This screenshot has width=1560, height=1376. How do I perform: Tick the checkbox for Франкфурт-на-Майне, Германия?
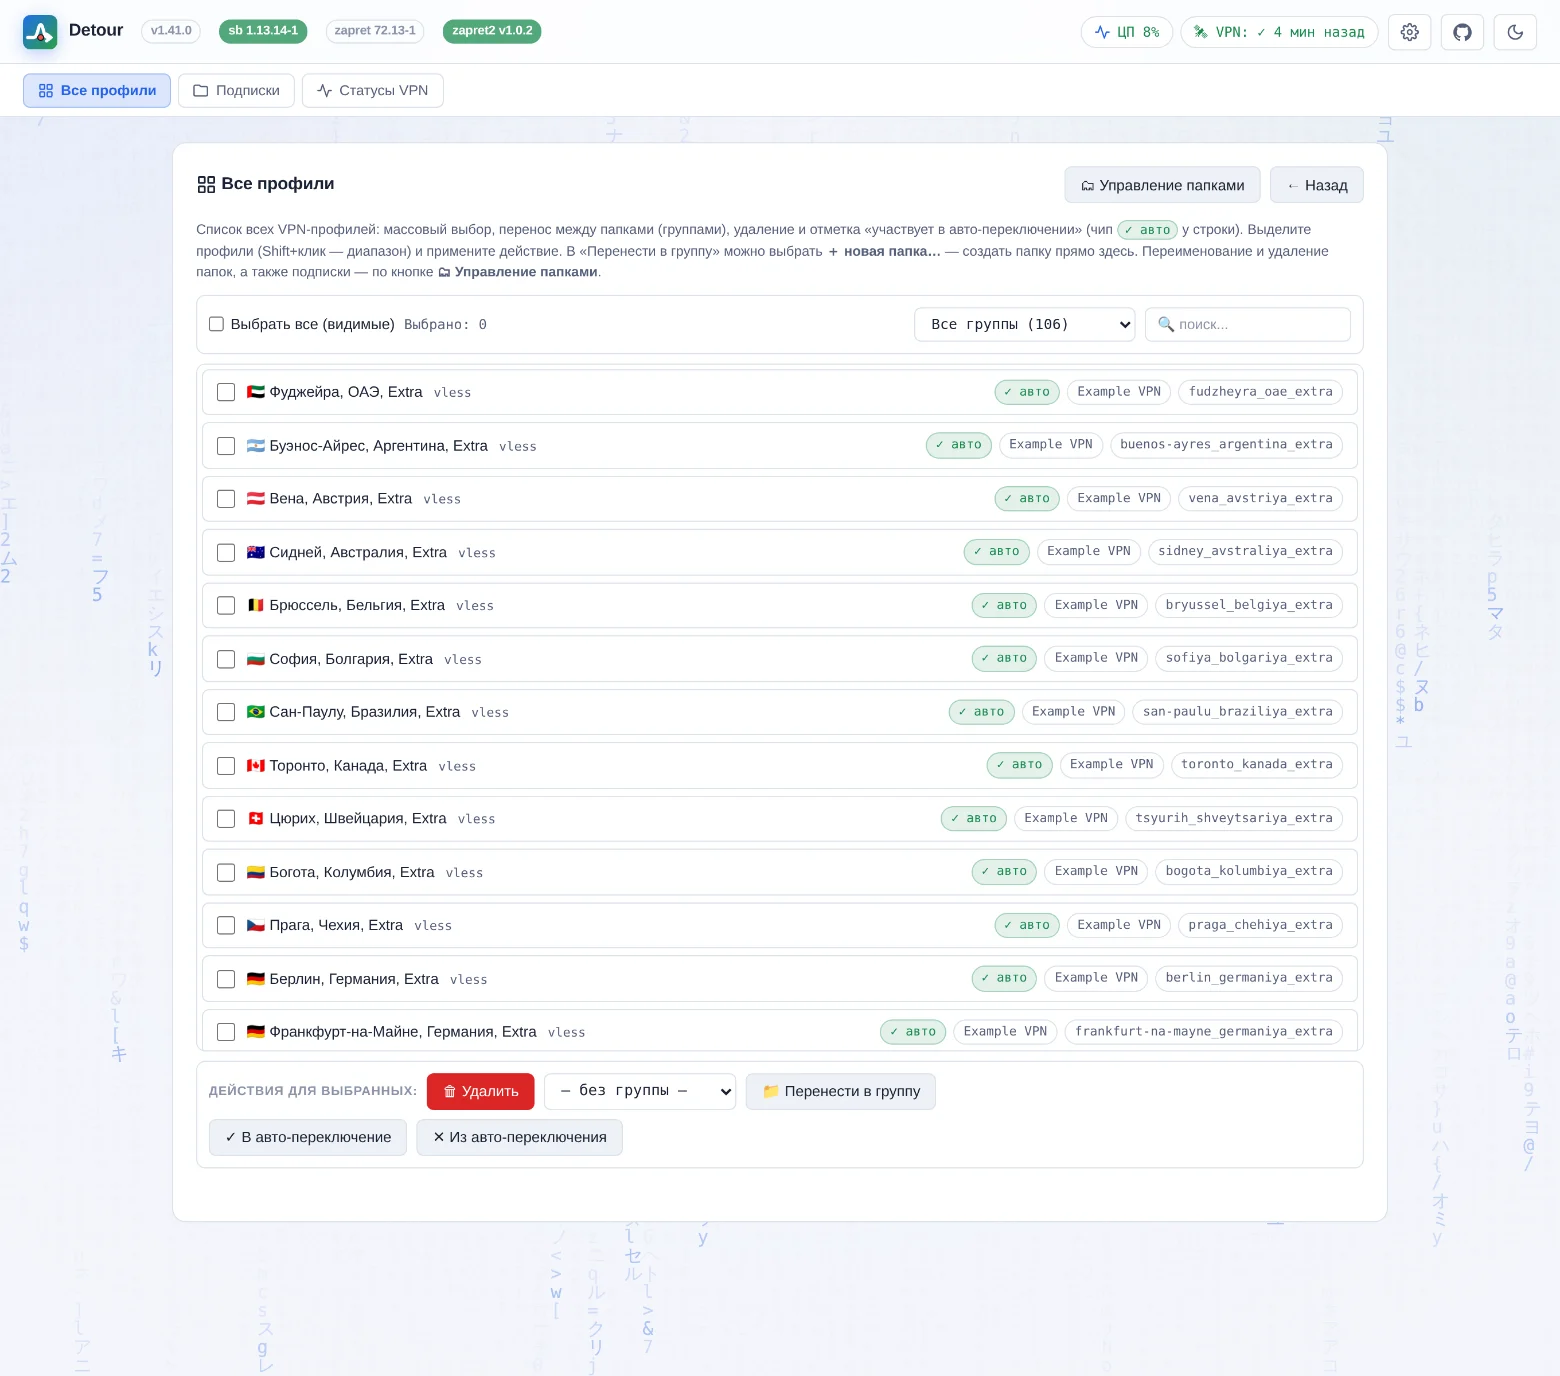pyautogui.click(x=226, y=1032)
